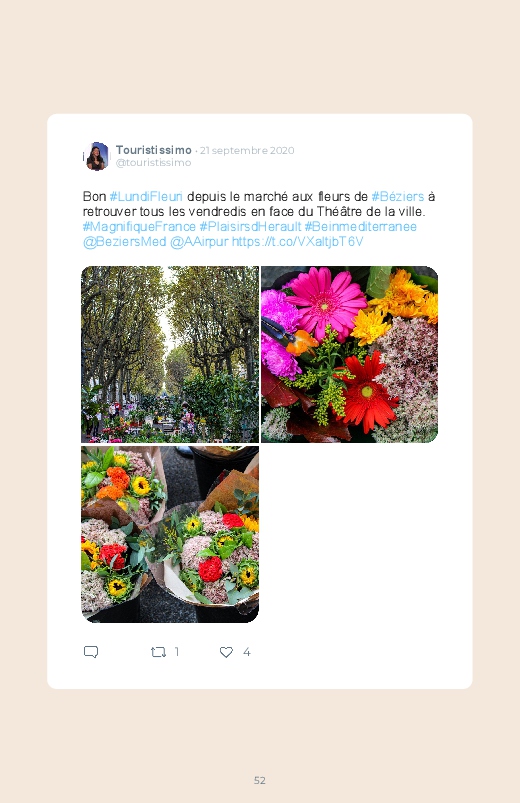The height and width of the screenshot is (803, 520).
Task: View the pink gerbera bouquet photo
Action: [x=349, y=354]
